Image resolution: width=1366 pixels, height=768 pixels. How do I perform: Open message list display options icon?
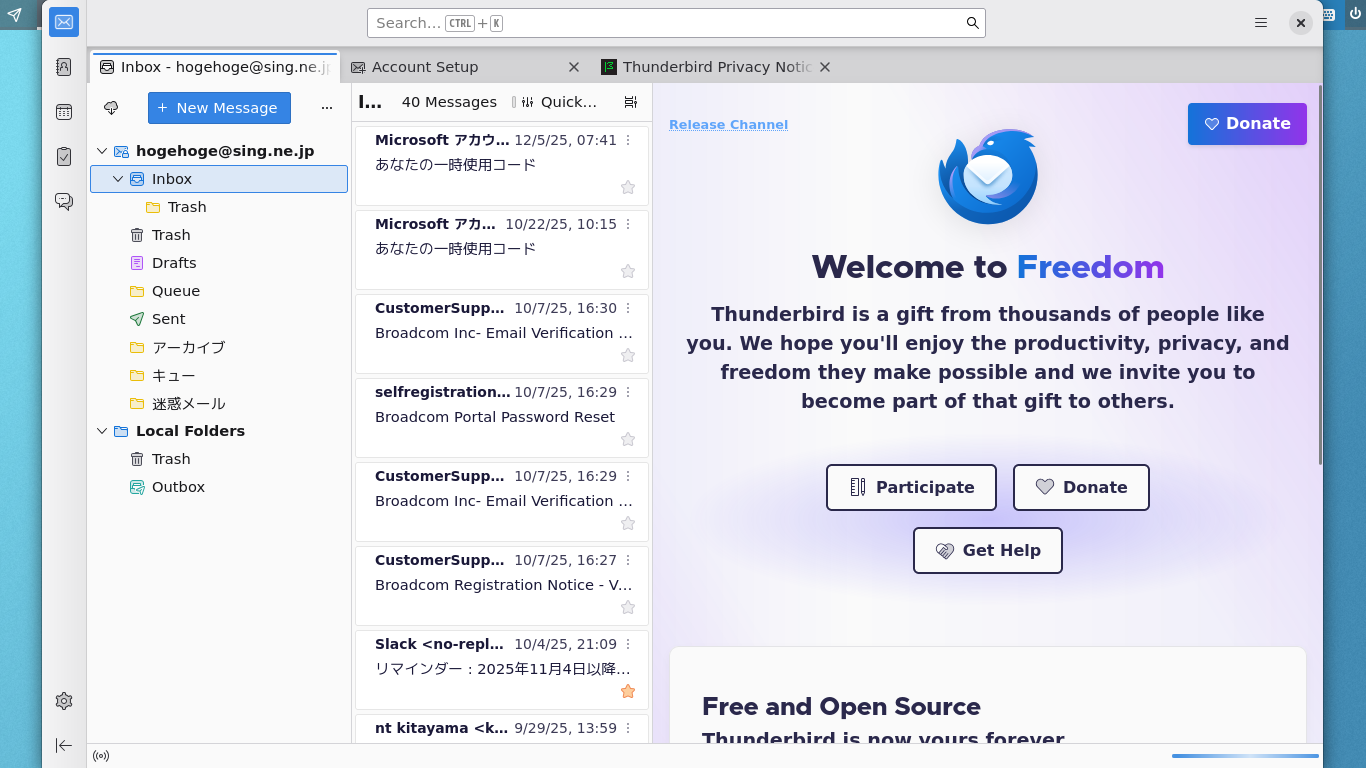click(x=630, y=102)
